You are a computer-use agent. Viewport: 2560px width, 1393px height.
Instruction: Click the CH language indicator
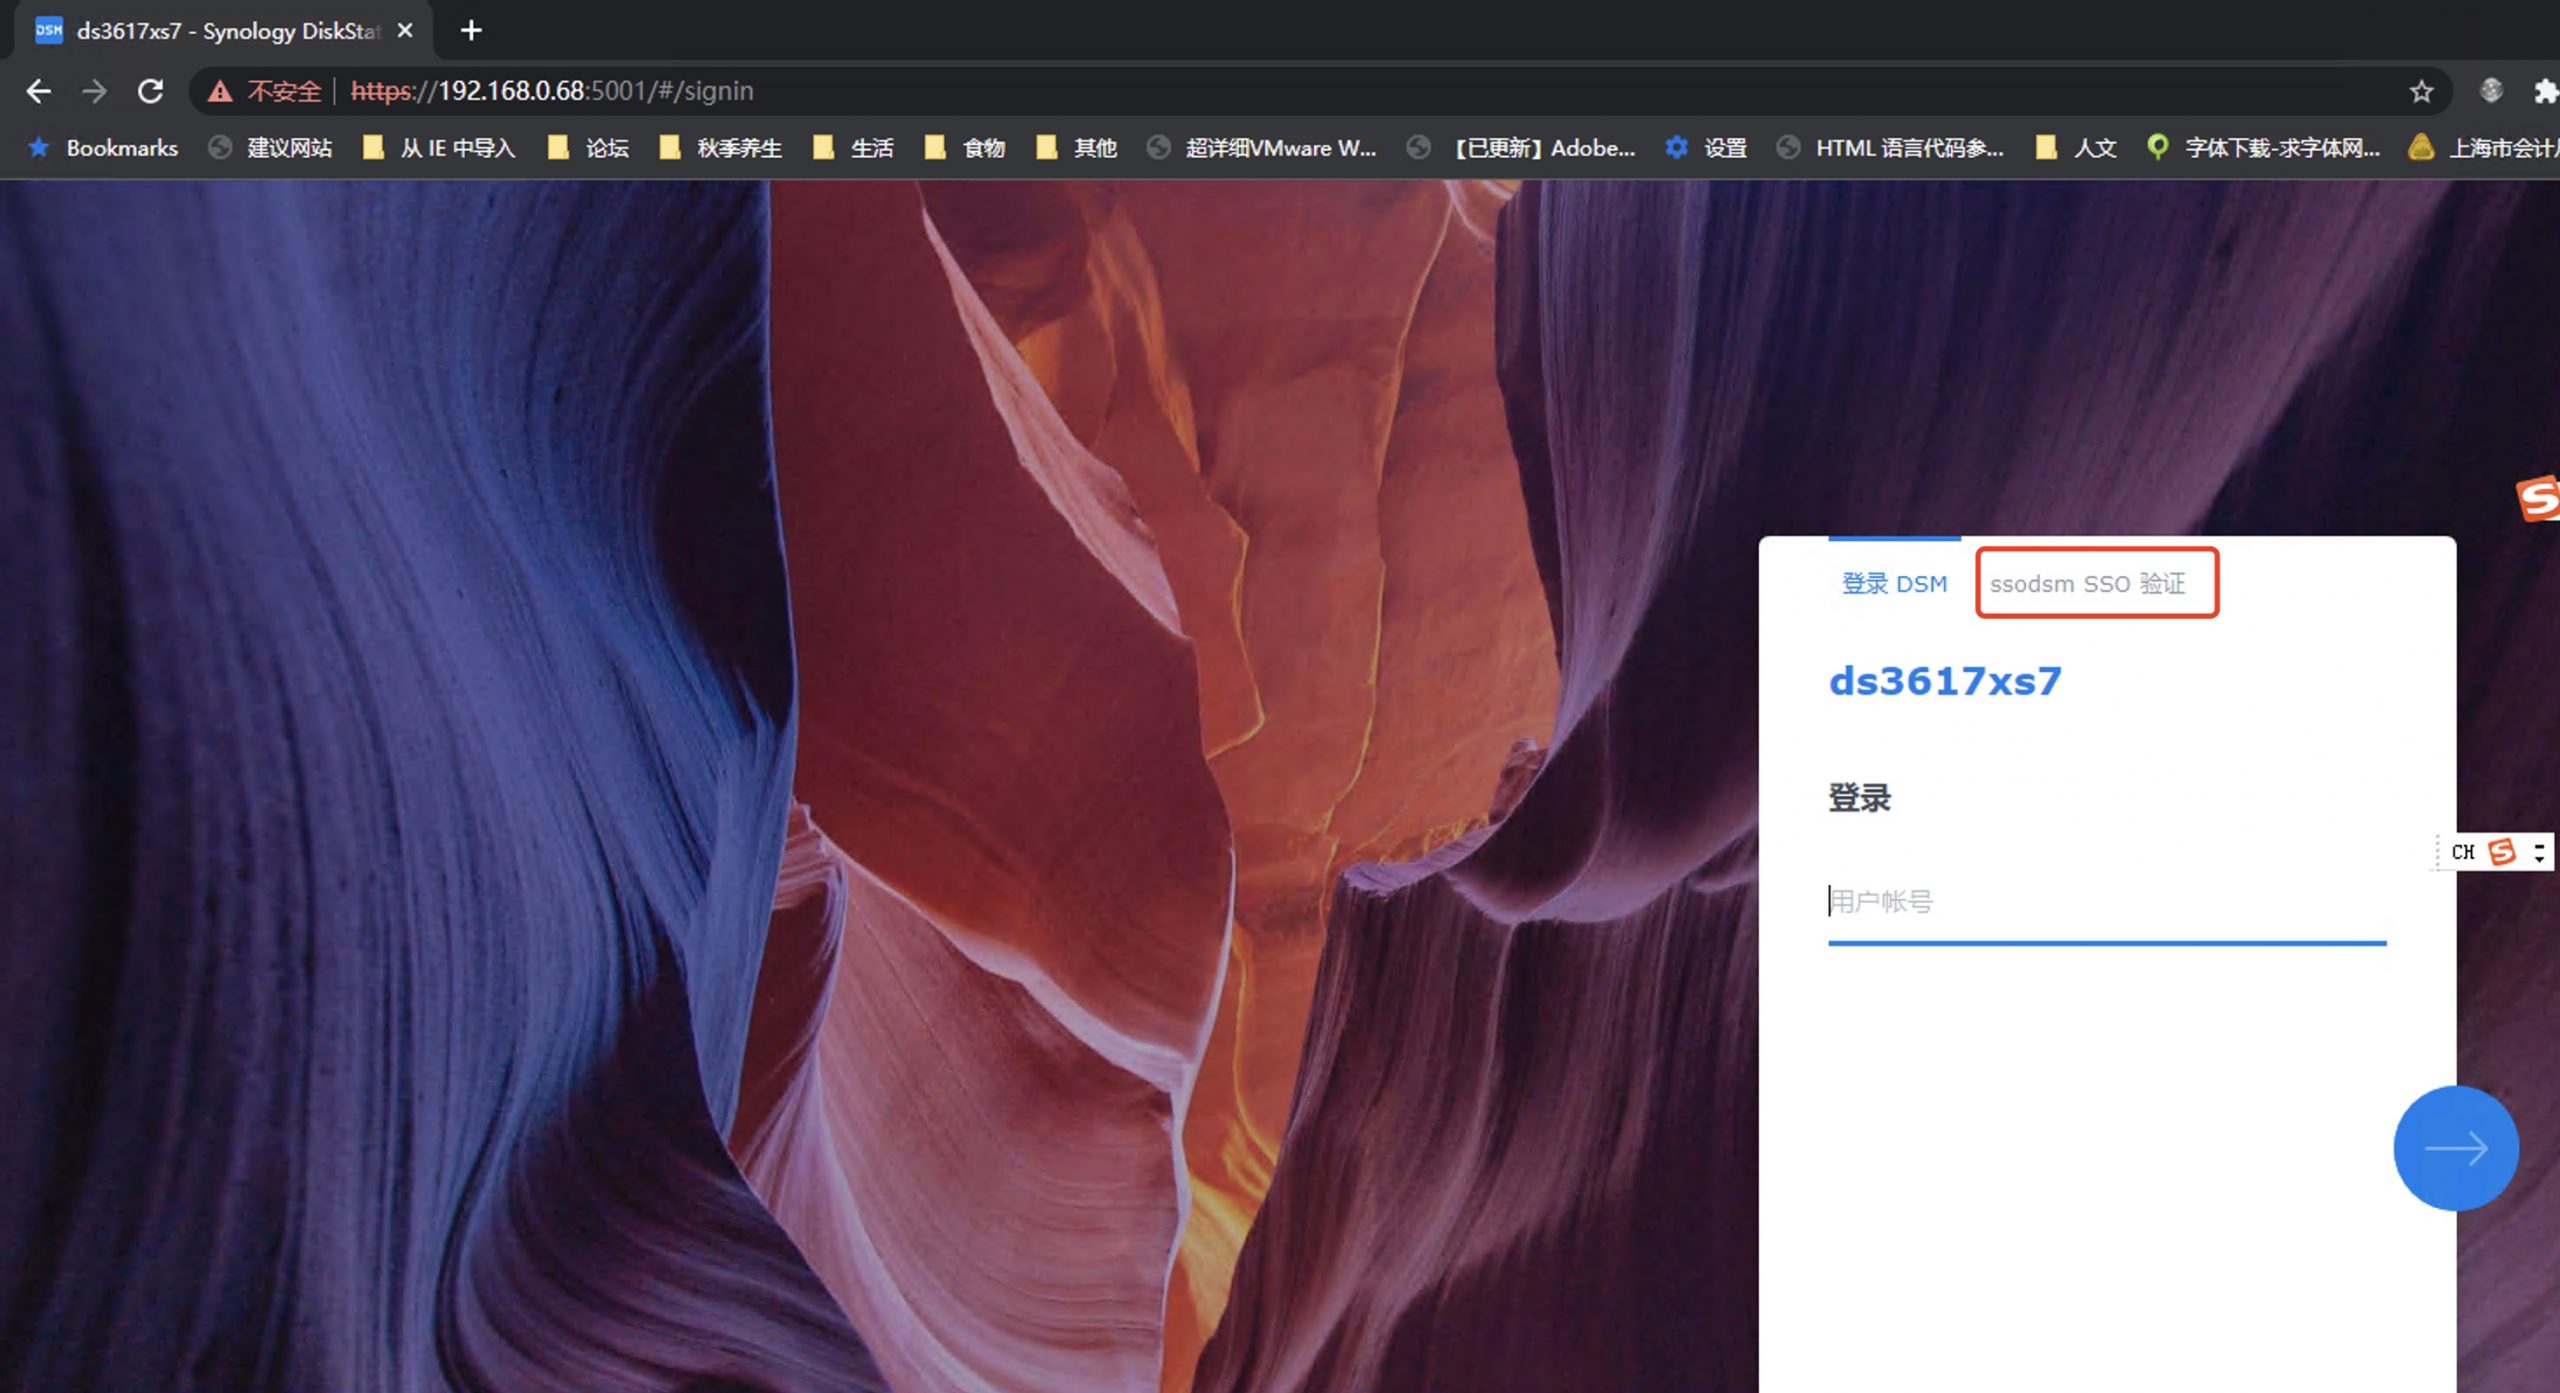[x=2462, y=852]
